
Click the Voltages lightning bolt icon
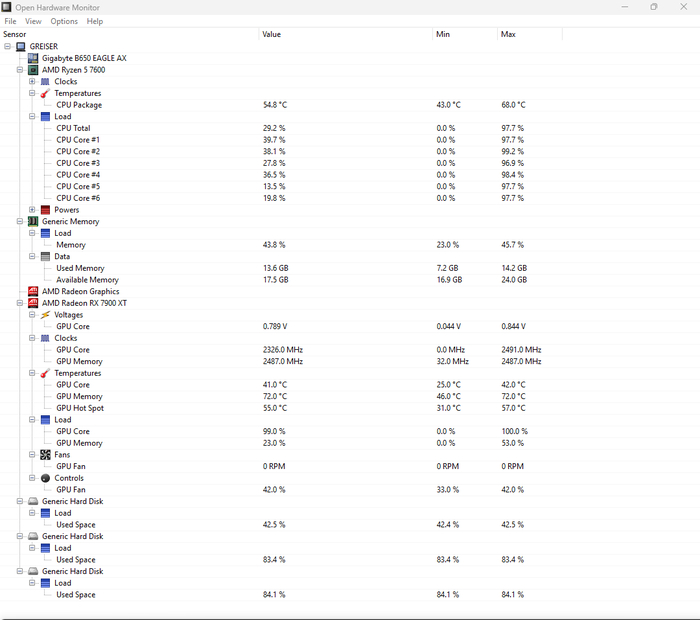pos(45,315)
